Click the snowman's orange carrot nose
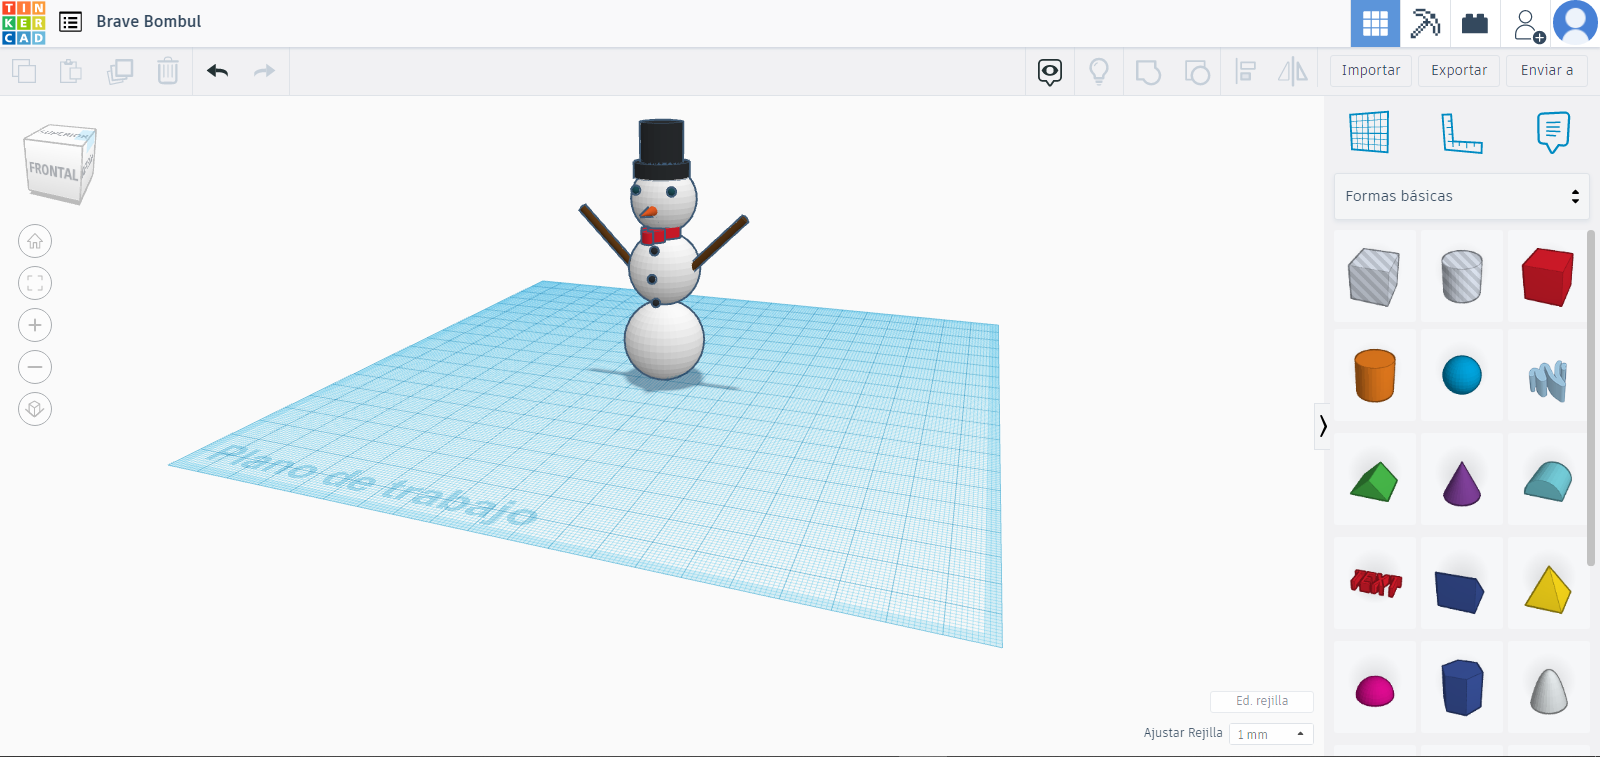The image size is (1600, 757). [649, 212]
